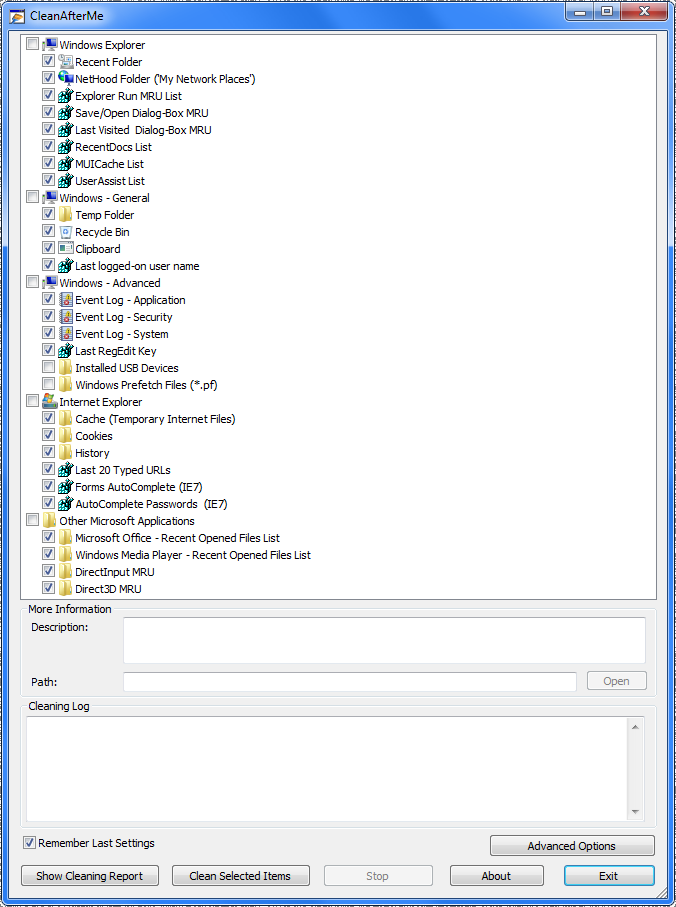
Task: Click the Event Log - Application icon
Action: (x=65, y=300)
